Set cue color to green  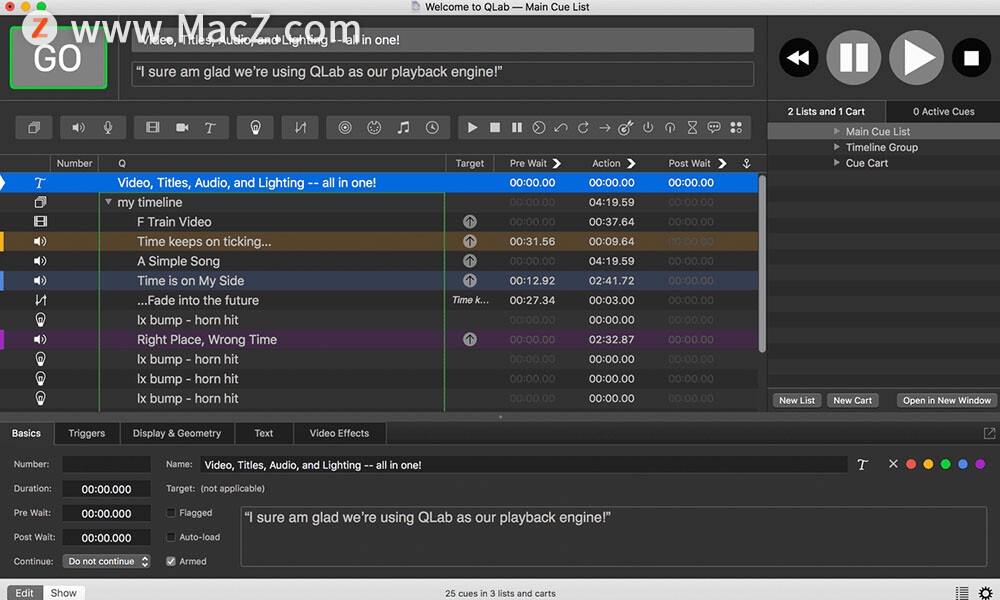click(945, 464)
